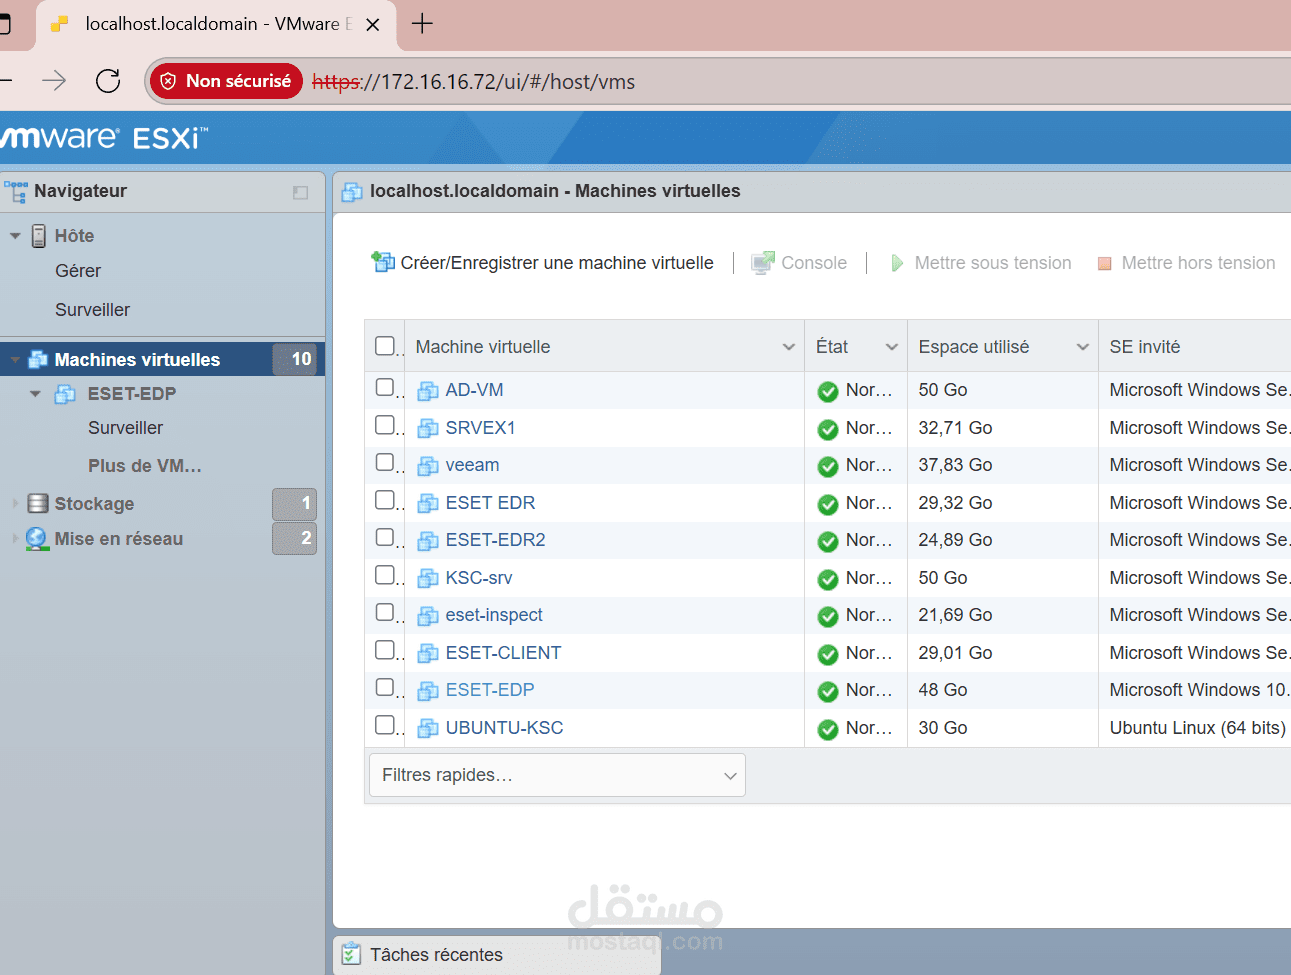Open the SRVEX1 virtual machine link
Image resolution: width=1291 pixels, height=975 pixels.
pyautogui.click(x=480, y=428)
